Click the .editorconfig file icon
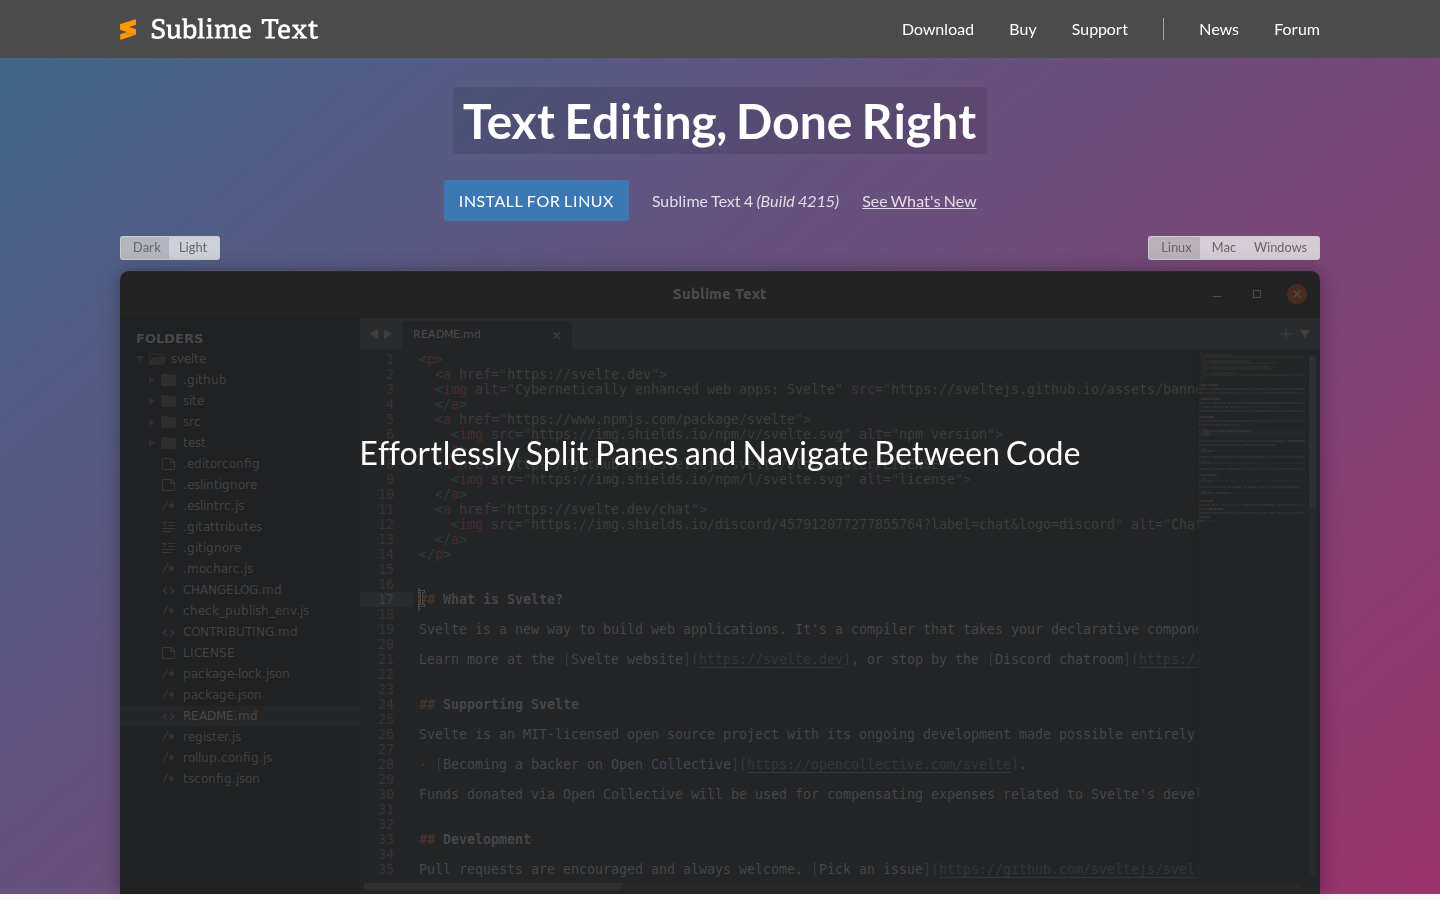Image resolution: width=1440 pixels, height=900 pixels. [169, 464]
